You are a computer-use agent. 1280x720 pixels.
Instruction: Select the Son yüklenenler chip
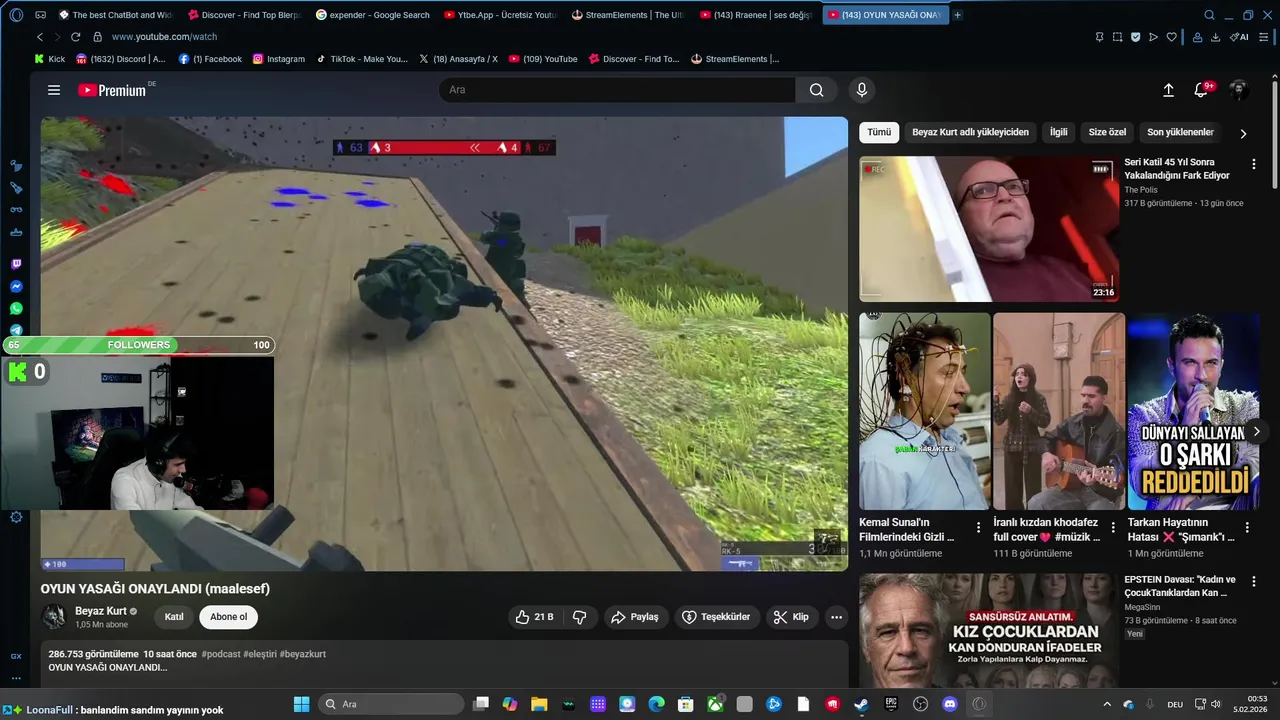click(1180, 132)
